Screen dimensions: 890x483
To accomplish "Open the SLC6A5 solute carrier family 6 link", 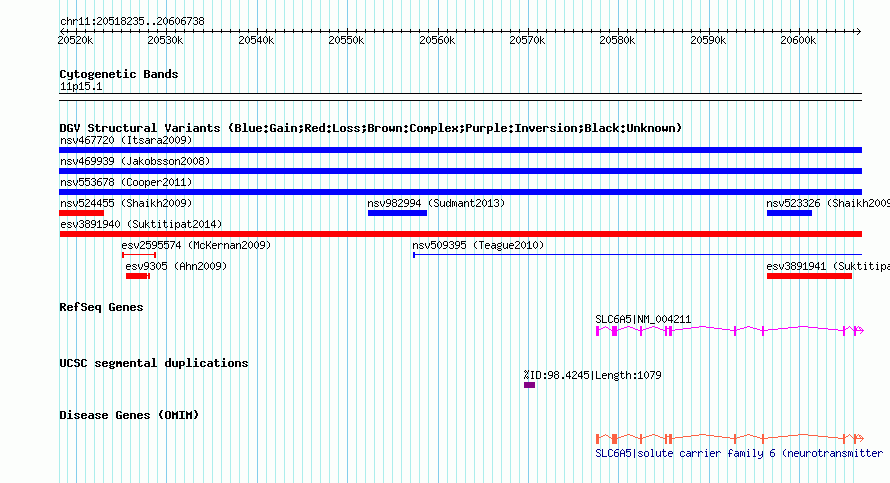I will click(739, 453).
